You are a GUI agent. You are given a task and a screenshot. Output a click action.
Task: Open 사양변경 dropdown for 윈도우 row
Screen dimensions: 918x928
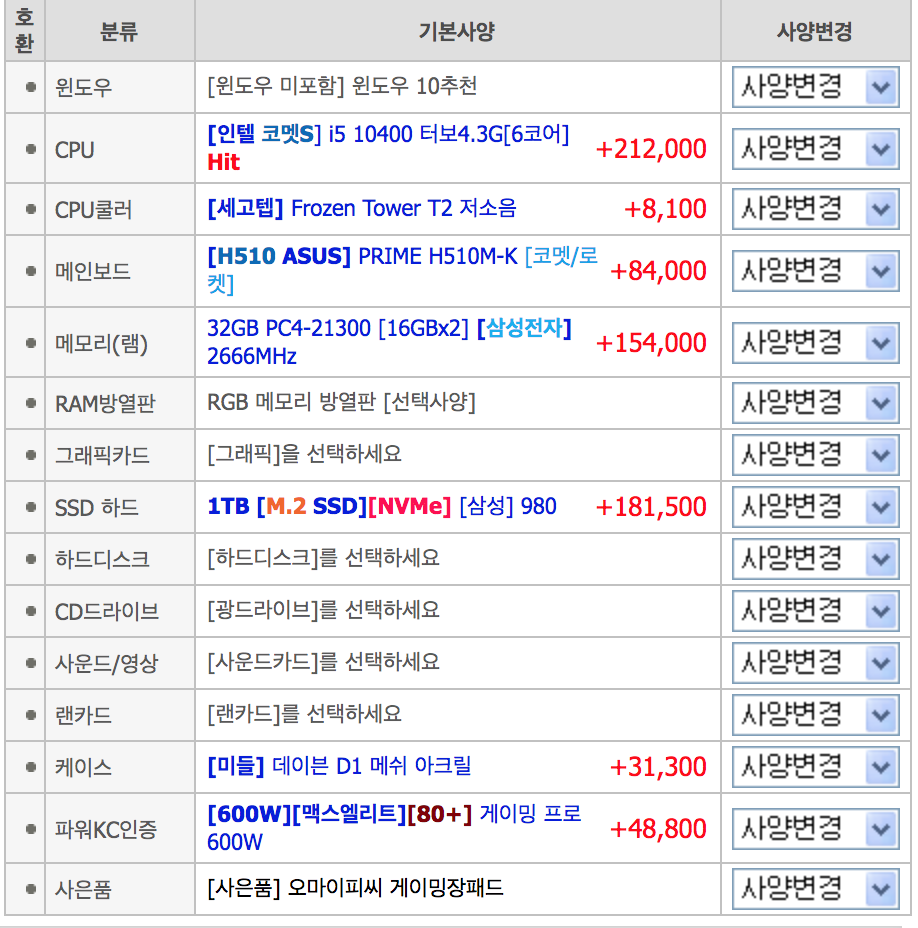point(816,87)
